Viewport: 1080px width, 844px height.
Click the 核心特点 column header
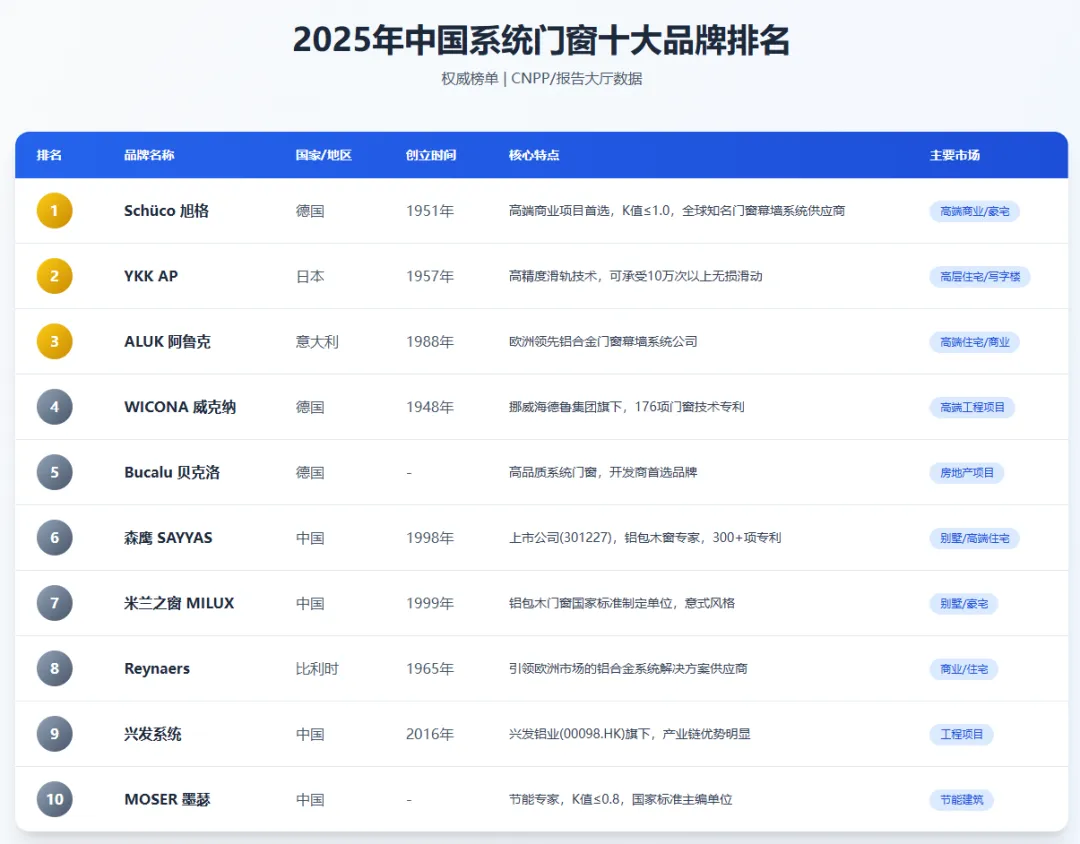pos(534,156)
